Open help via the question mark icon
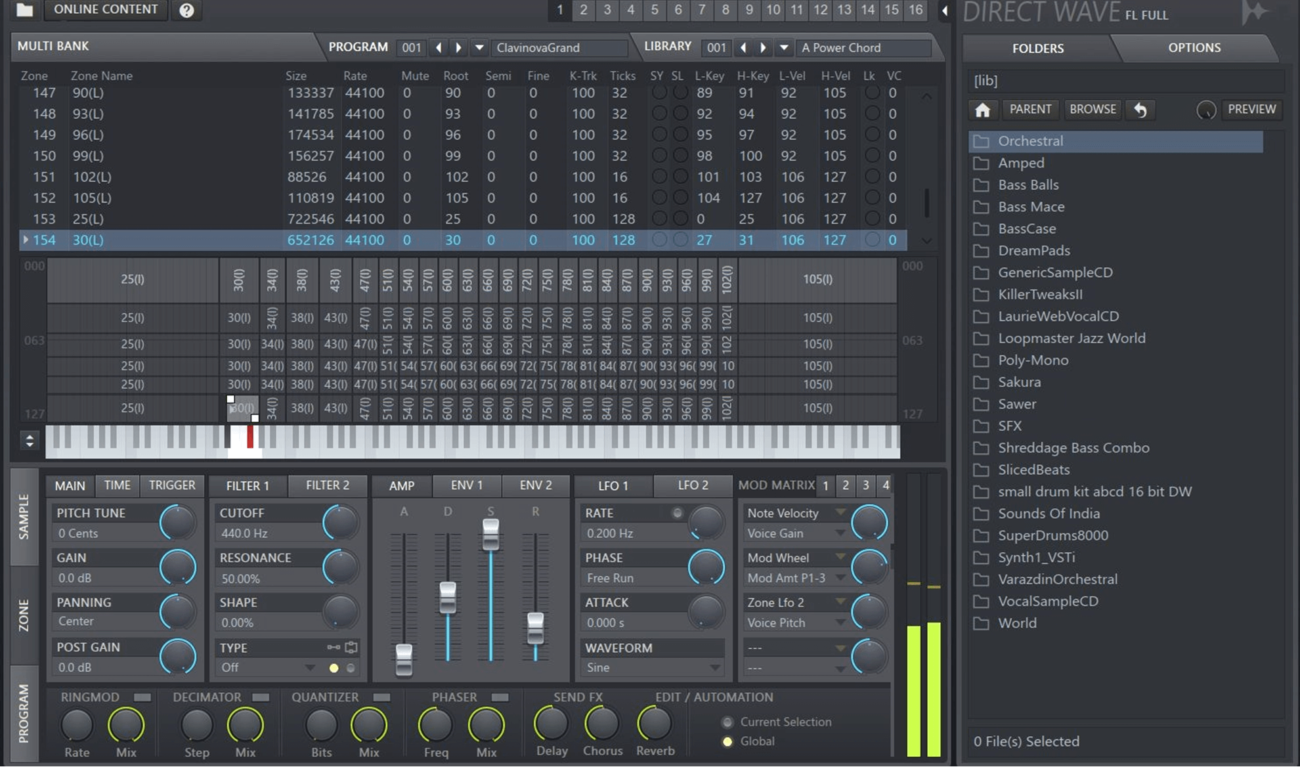Image resolution: width=1300 pixels, height=767 pixels. 186,10
